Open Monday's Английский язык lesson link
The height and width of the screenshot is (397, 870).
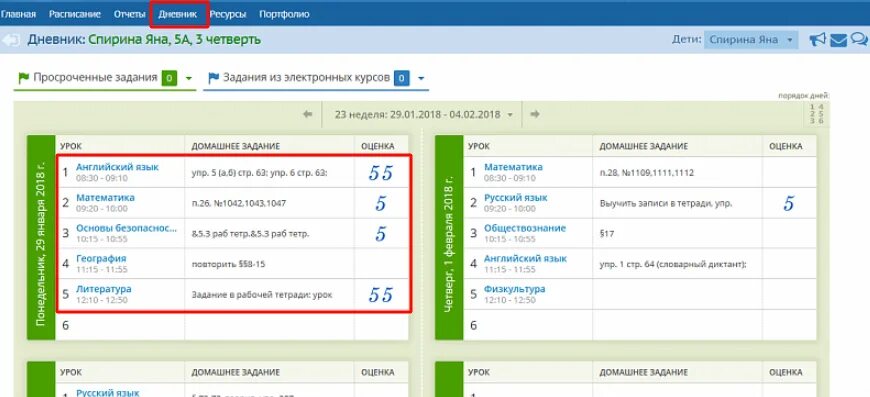point(118,167)
